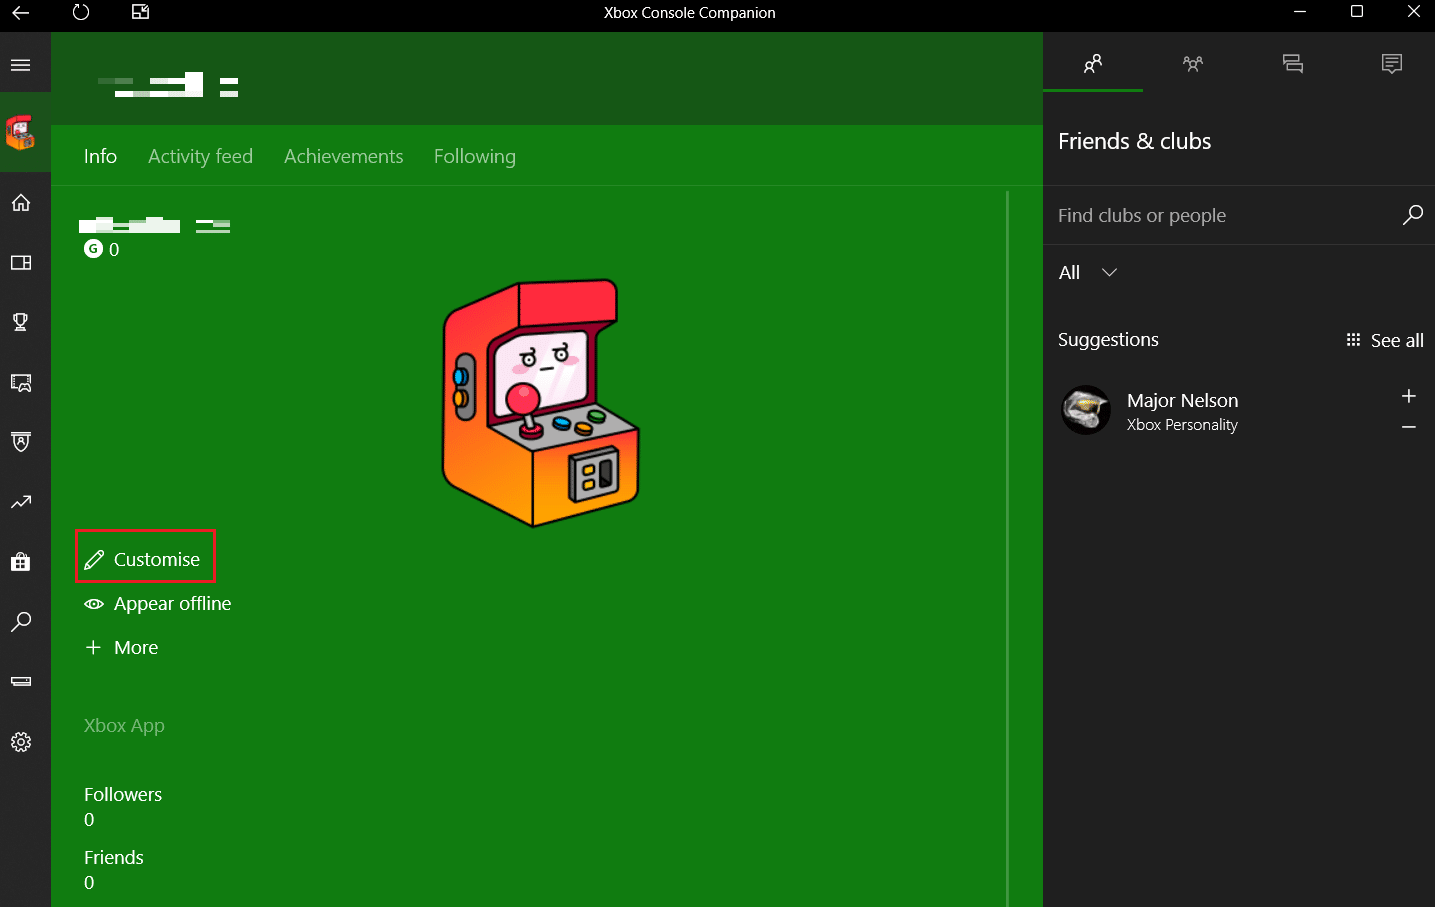The image size is (1435, 907).
Task: Switch to Parties panel icon
Action: [x=1193, y=64]
